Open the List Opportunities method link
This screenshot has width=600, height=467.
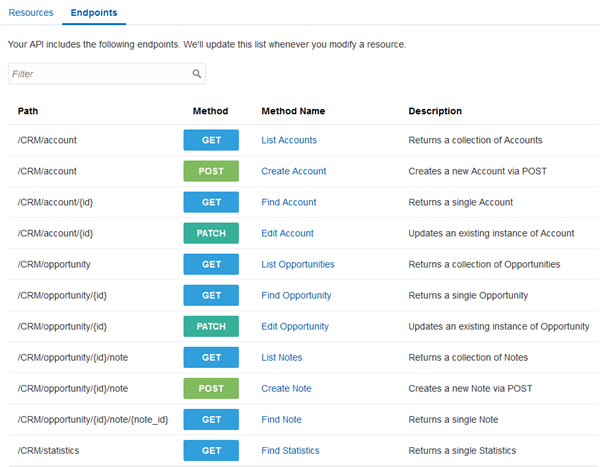pyautogui.click(x=298, y=264)
